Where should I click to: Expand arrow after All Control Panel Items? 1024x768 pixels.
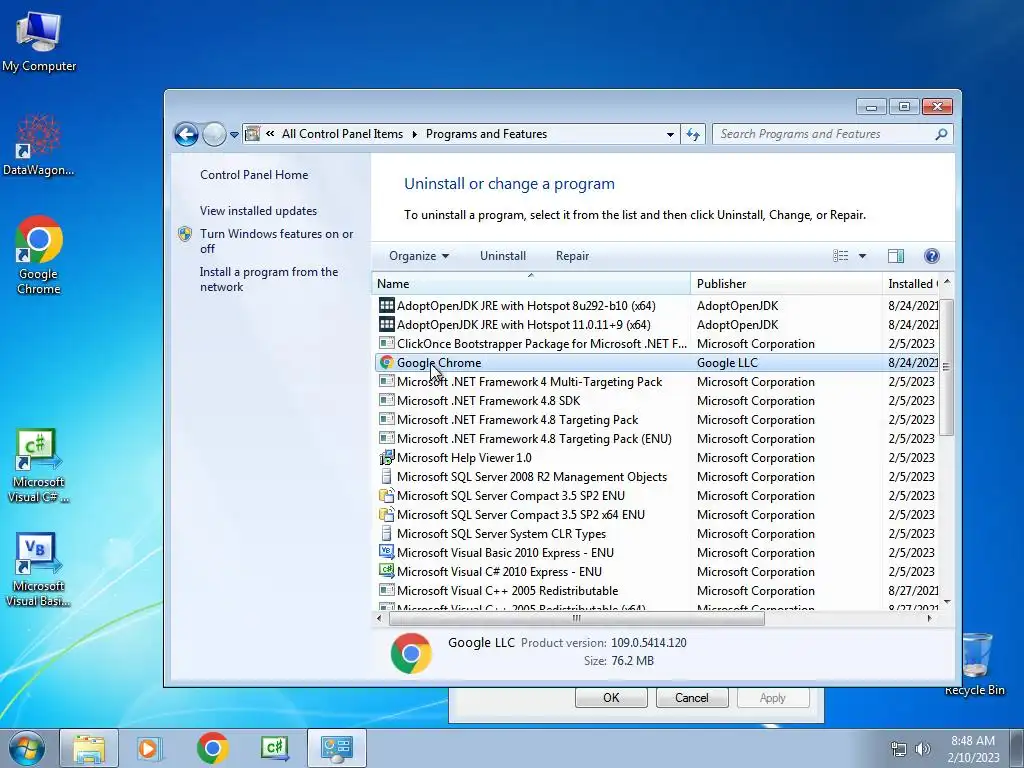[414, 135]
